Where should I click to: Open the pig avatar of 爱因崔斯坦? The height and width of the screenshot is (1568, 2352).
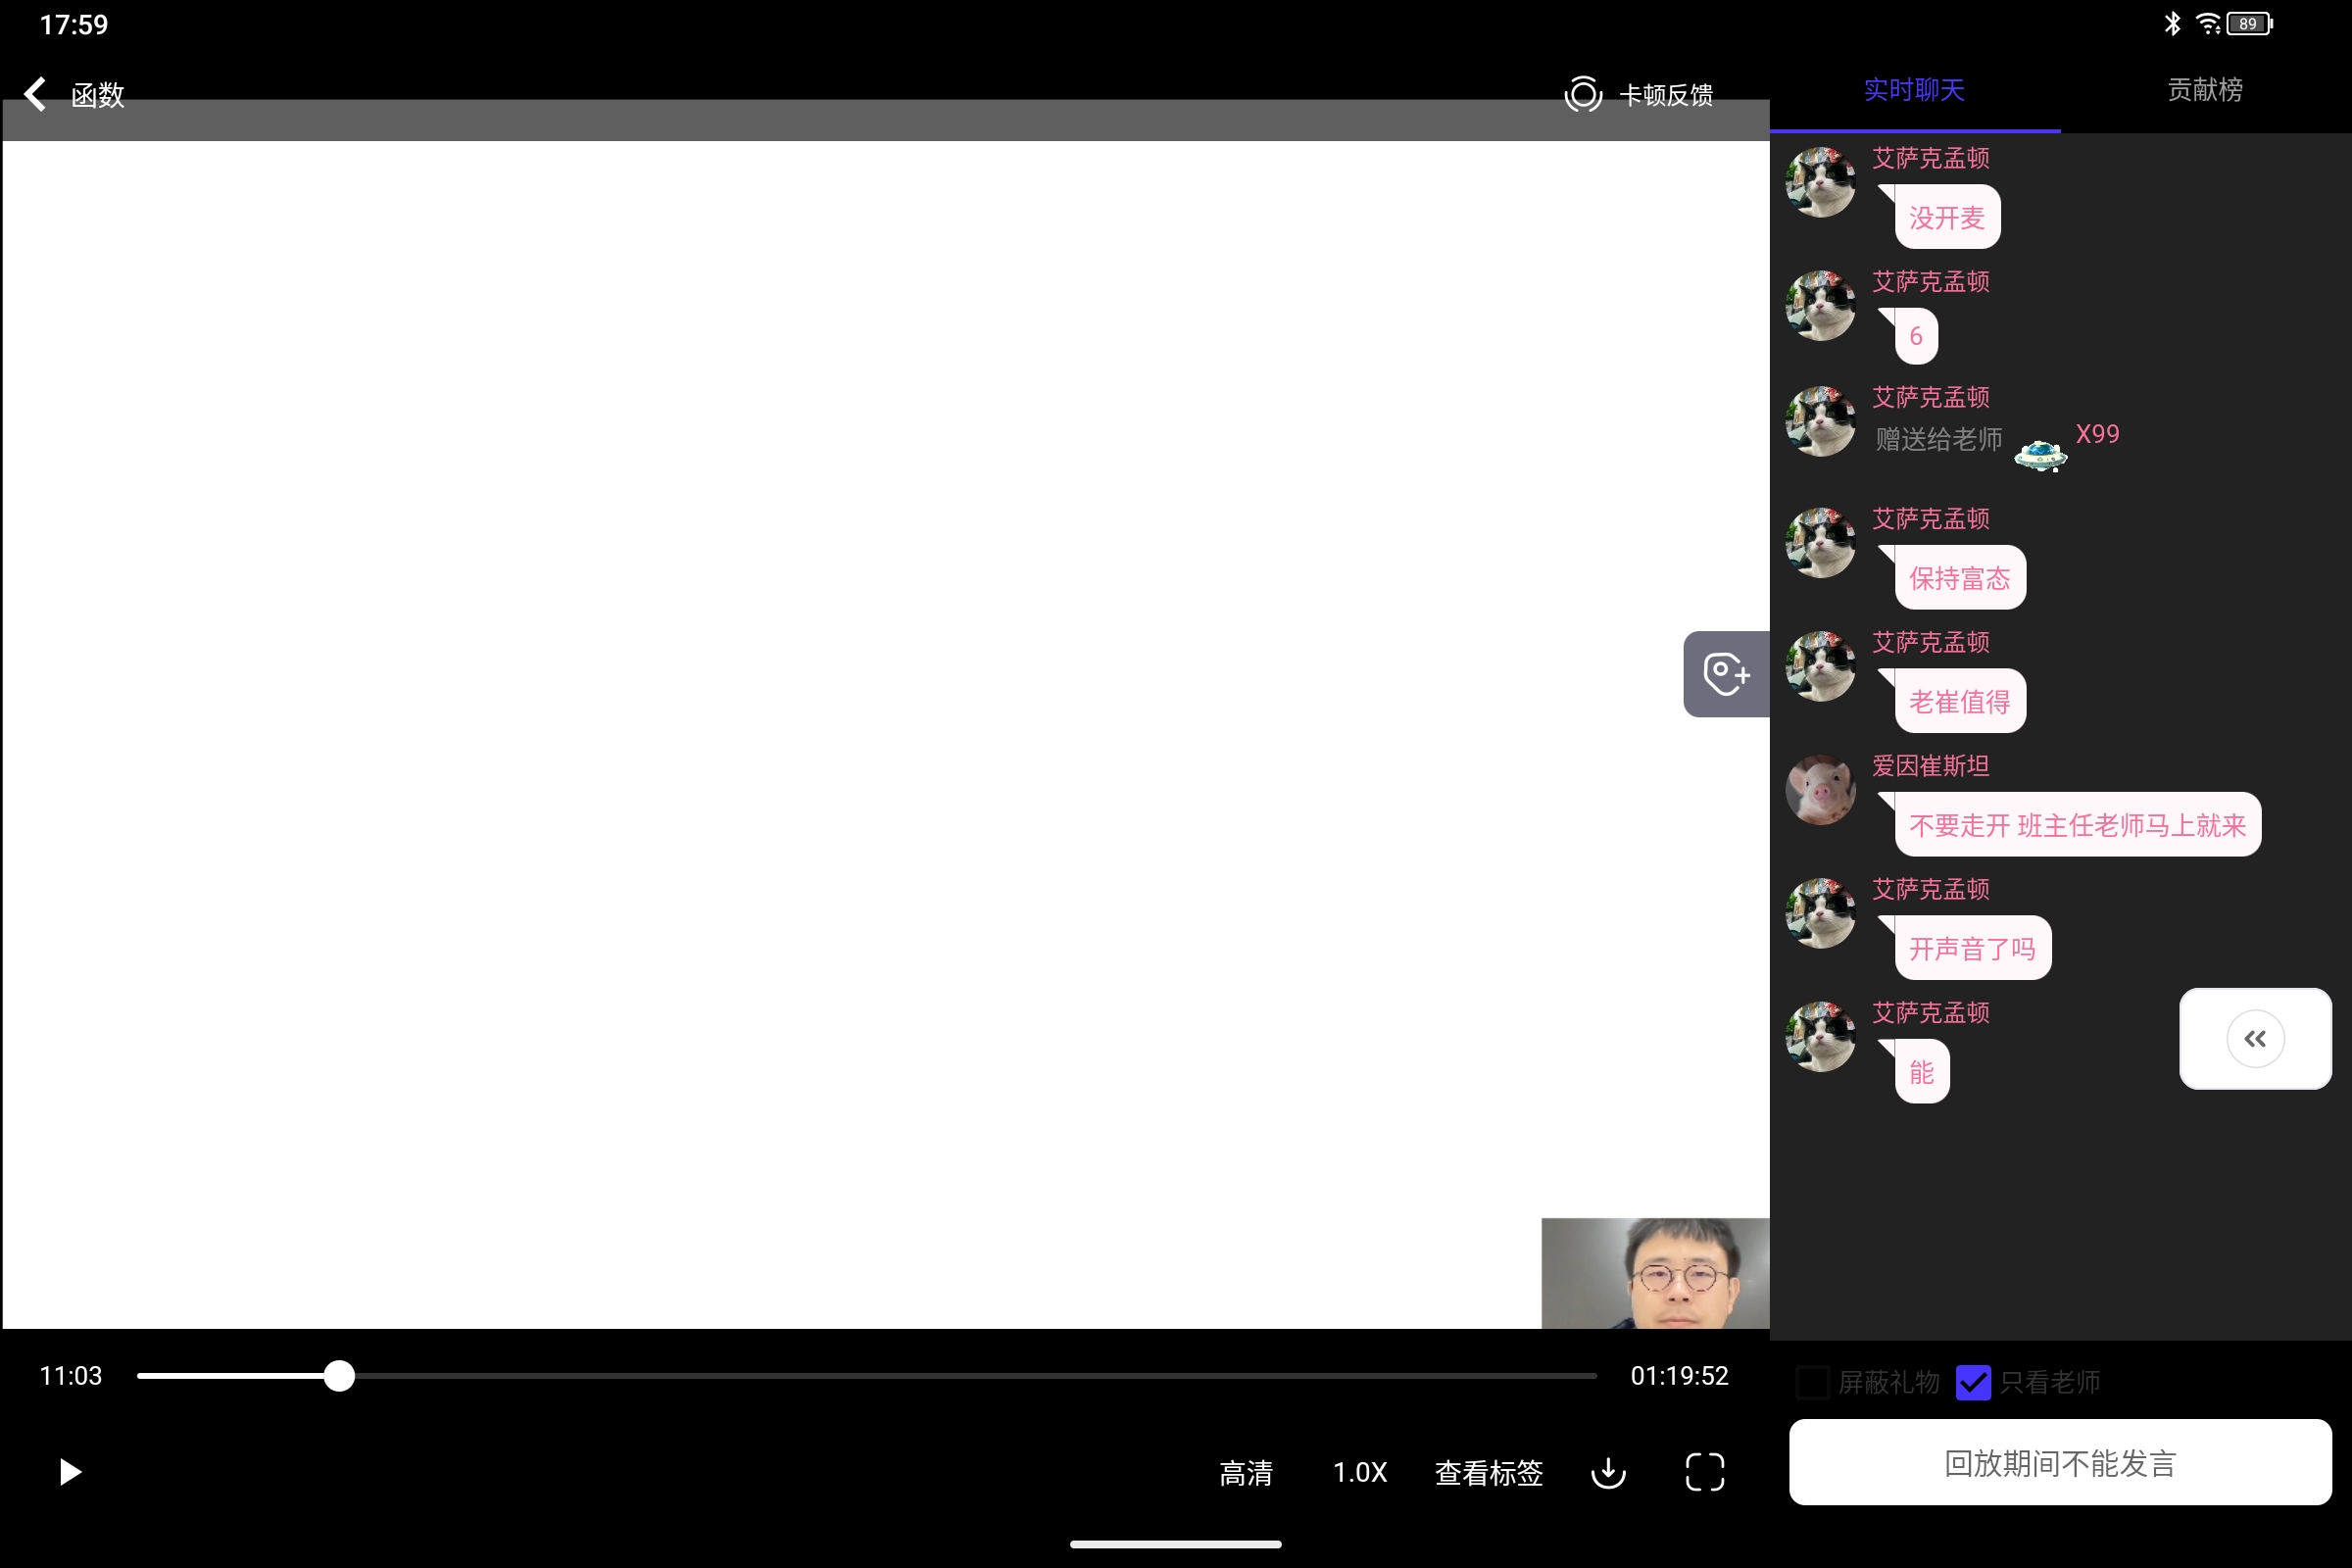1820,790
